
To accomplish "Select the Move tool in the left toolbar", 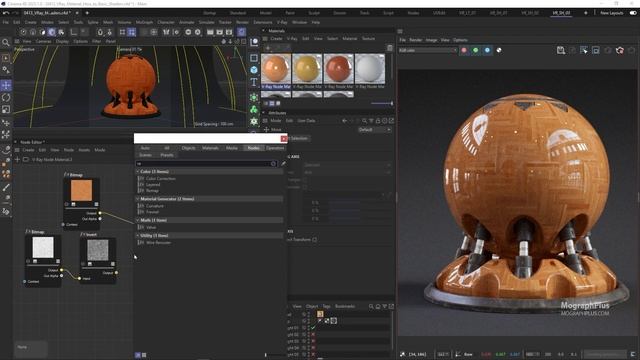I will coord(6,85).
